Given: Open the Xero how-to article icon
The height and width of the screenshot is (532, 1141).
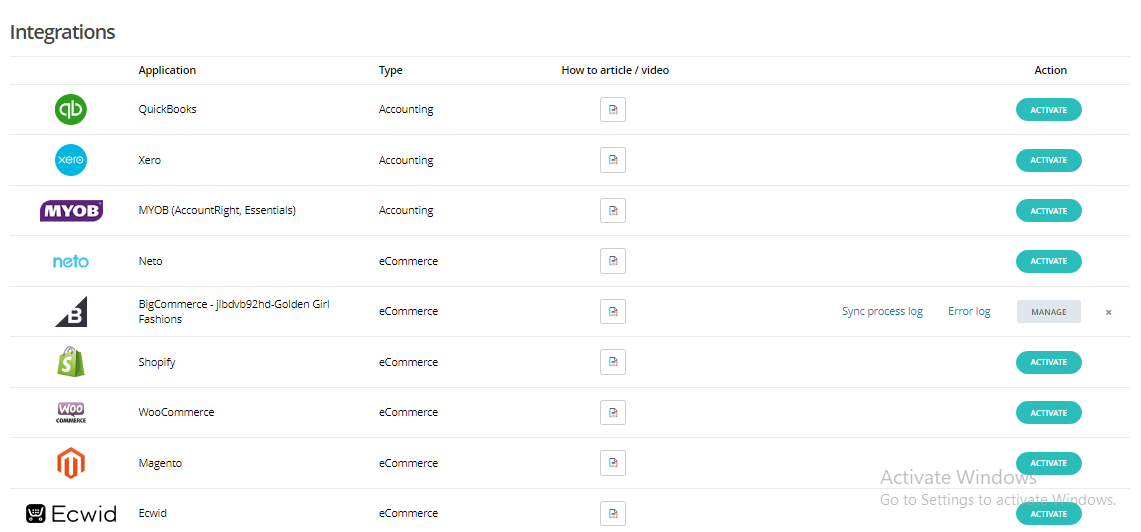Looking at the screenshot, I should click(x=613, y=160).
